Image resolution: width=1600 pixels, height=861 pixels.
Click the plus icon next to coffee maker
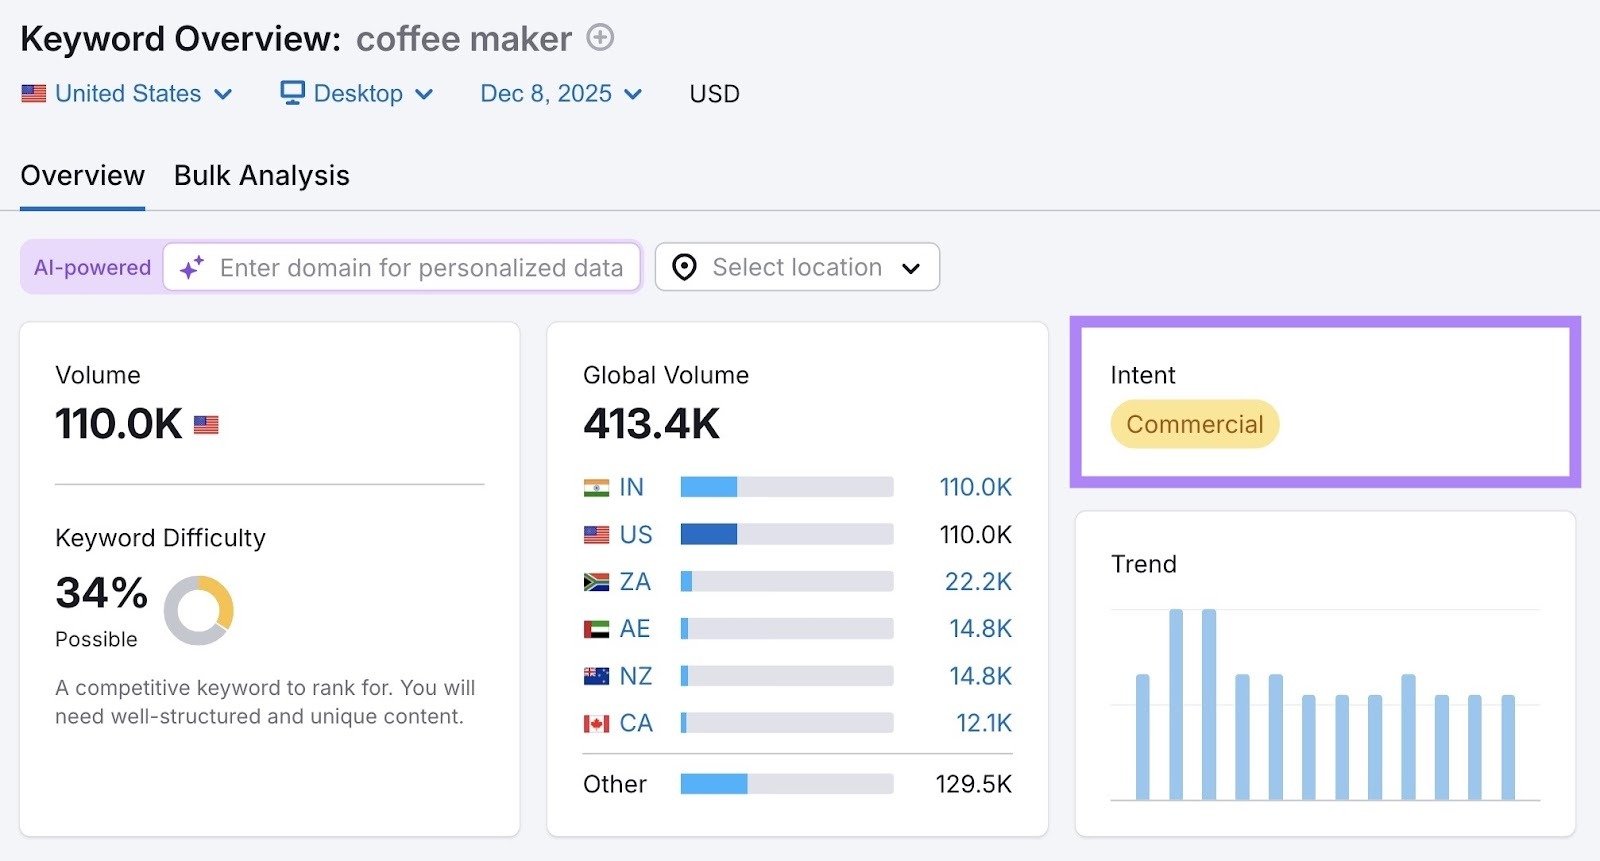coord(600,38)
